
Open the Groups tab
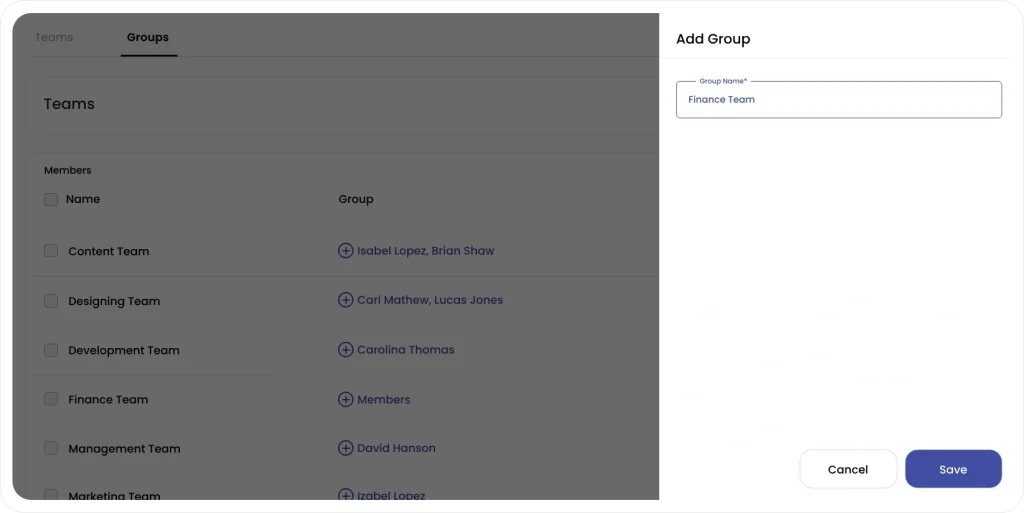[x=148, y=37]
